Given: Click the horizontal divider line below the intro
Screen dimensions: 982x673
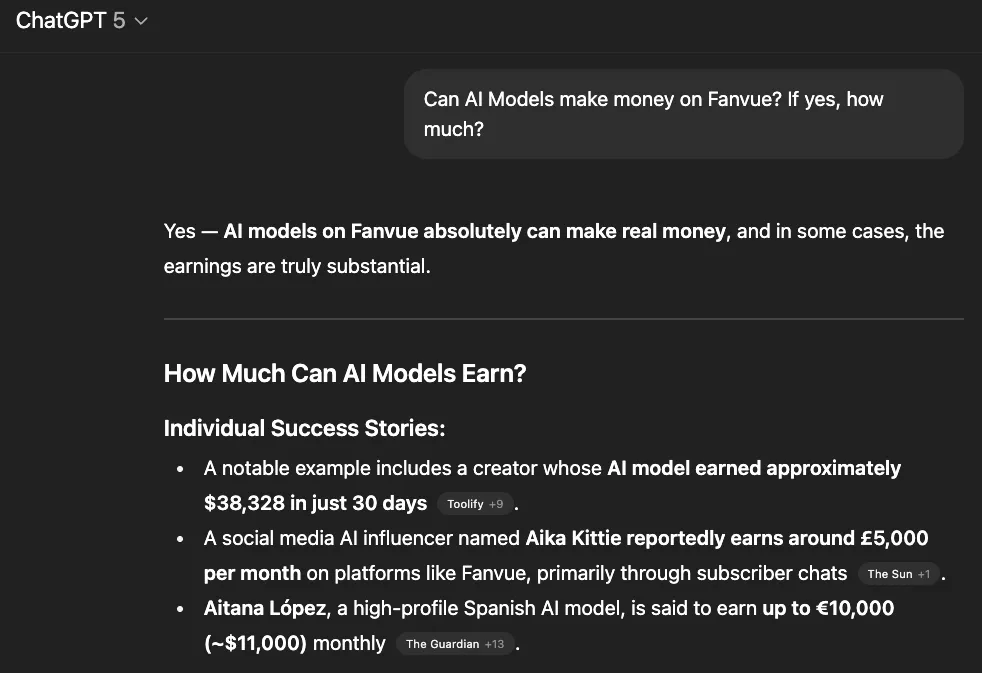Looking at the screenshot, I should coord(563,319).
